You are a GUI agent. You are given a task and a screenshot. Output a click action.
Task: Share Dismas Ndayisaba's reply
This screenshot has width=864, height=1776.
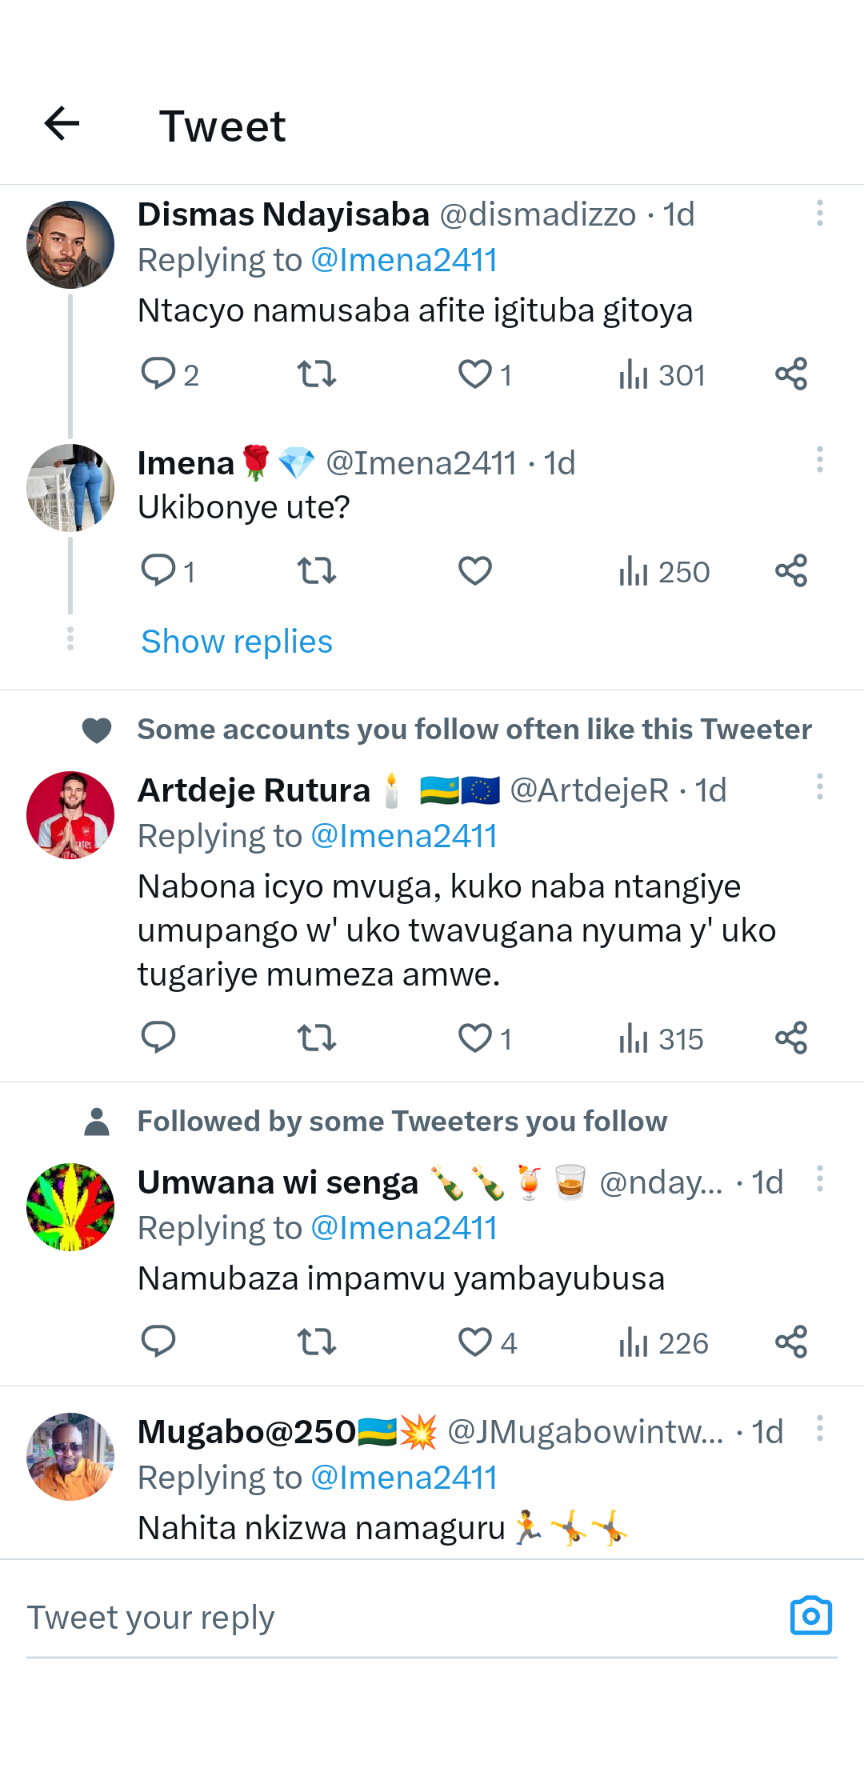point(791,375)
